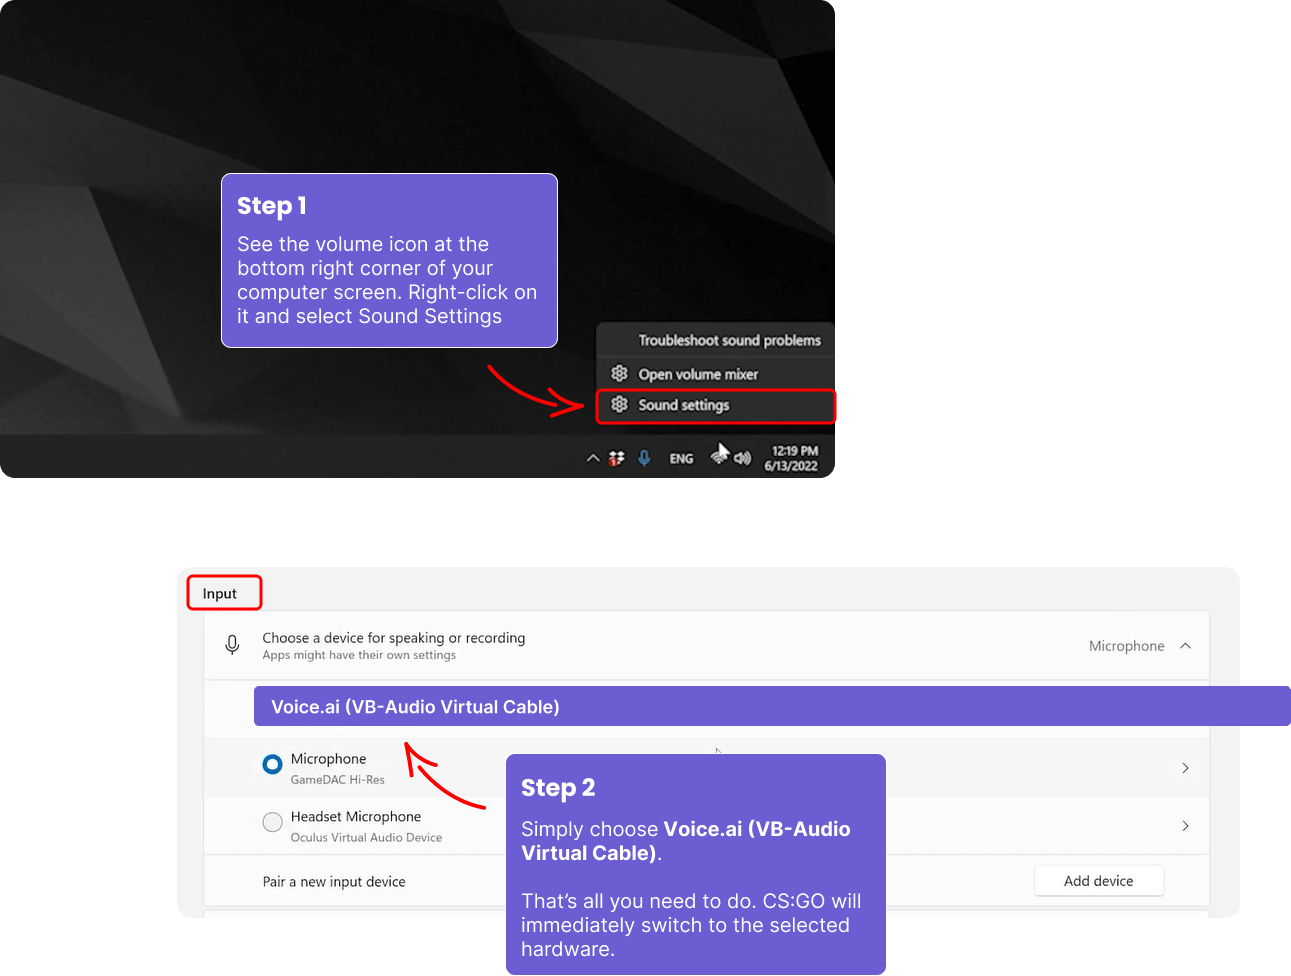Collapse the Microphone device list chevron
Screen dimensions: 1291x976
tap(1185, 646)
